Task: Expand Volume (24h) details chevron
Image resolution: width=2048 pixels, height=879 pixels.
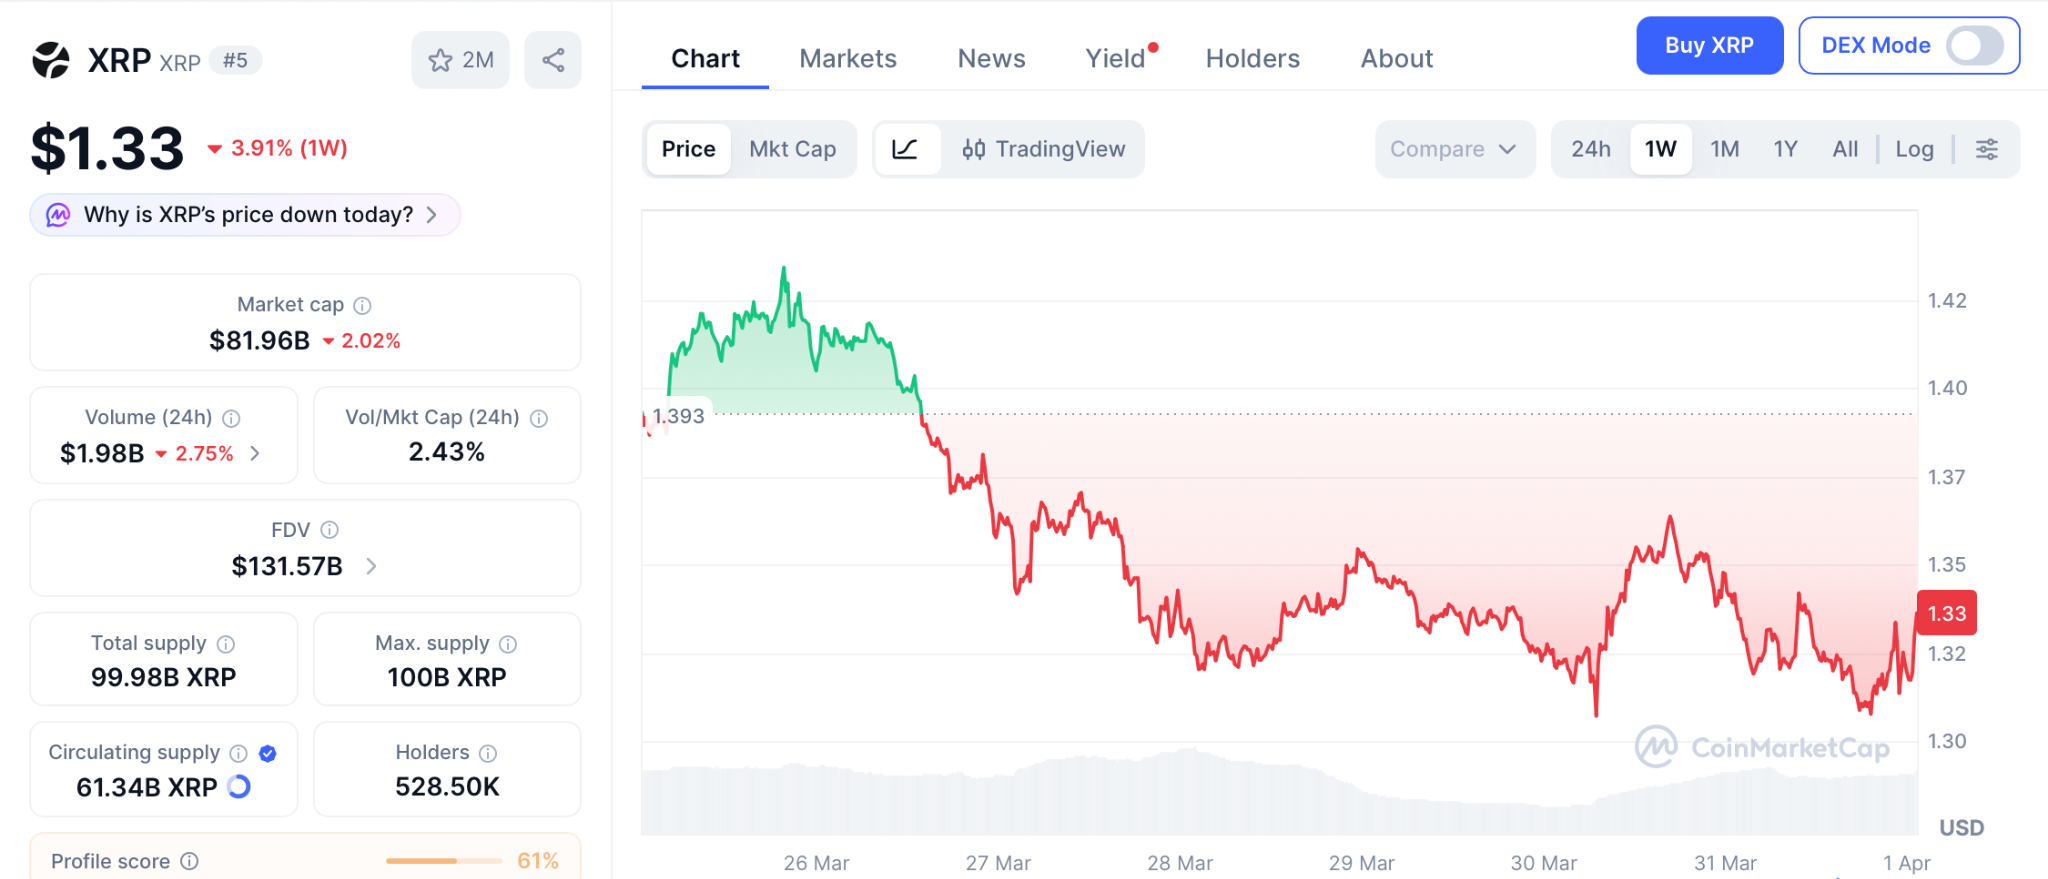Action: coord(256,453)
